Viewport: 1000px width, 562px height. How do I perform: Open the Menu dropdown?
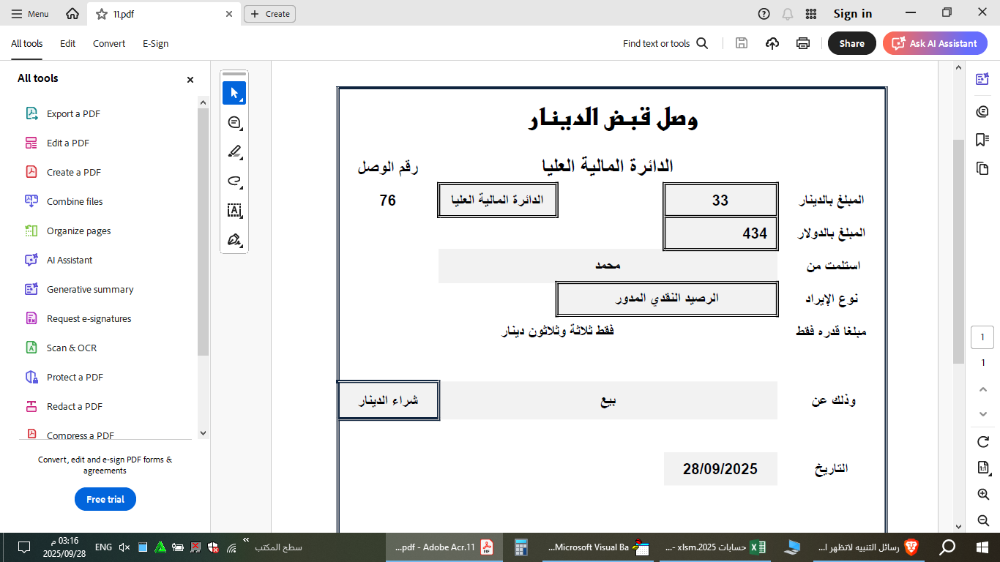[x=29, y=14]
